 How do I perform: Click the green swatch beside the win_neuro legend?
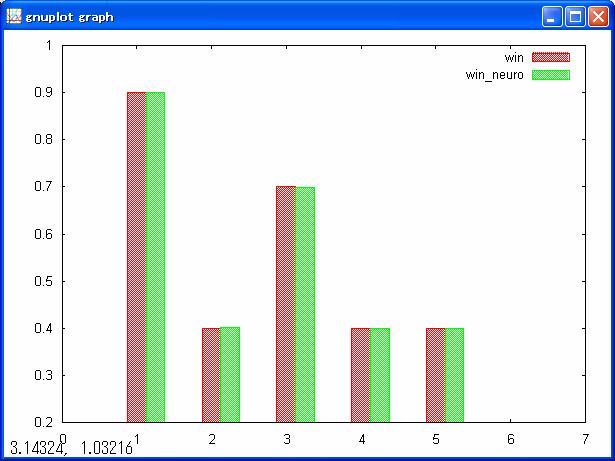click(x=550, y=74)
